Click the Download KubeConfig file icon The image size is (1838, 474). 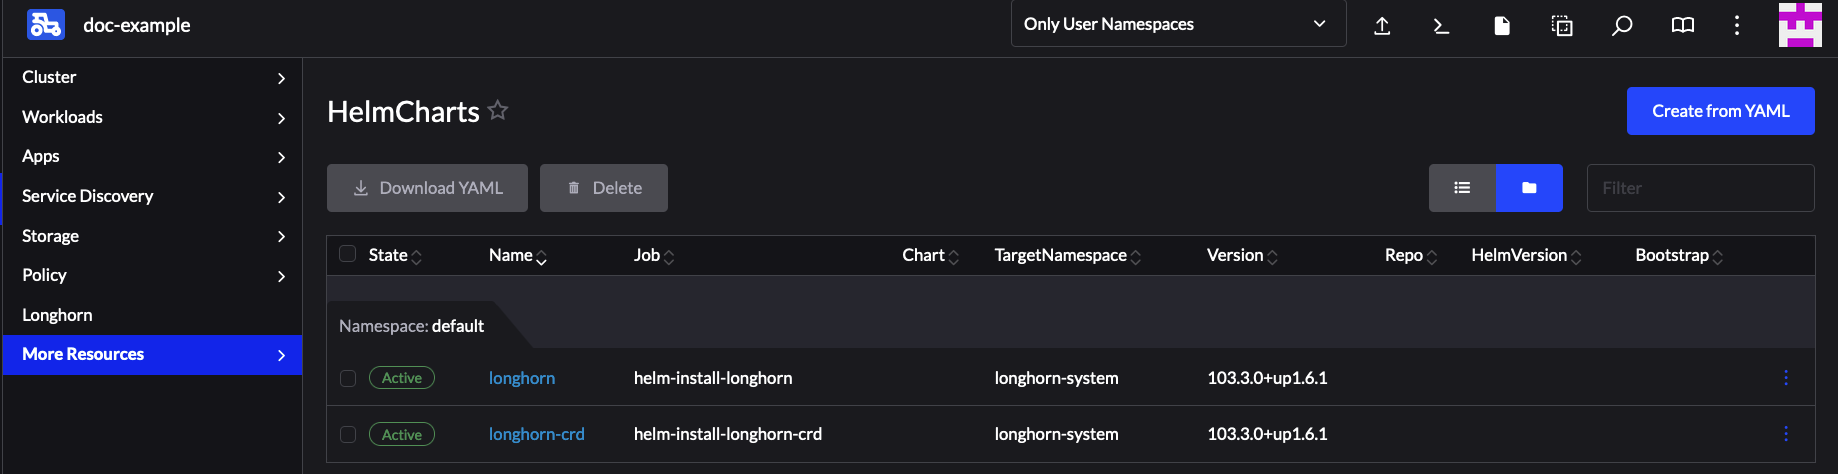(x=1501, y=26)
